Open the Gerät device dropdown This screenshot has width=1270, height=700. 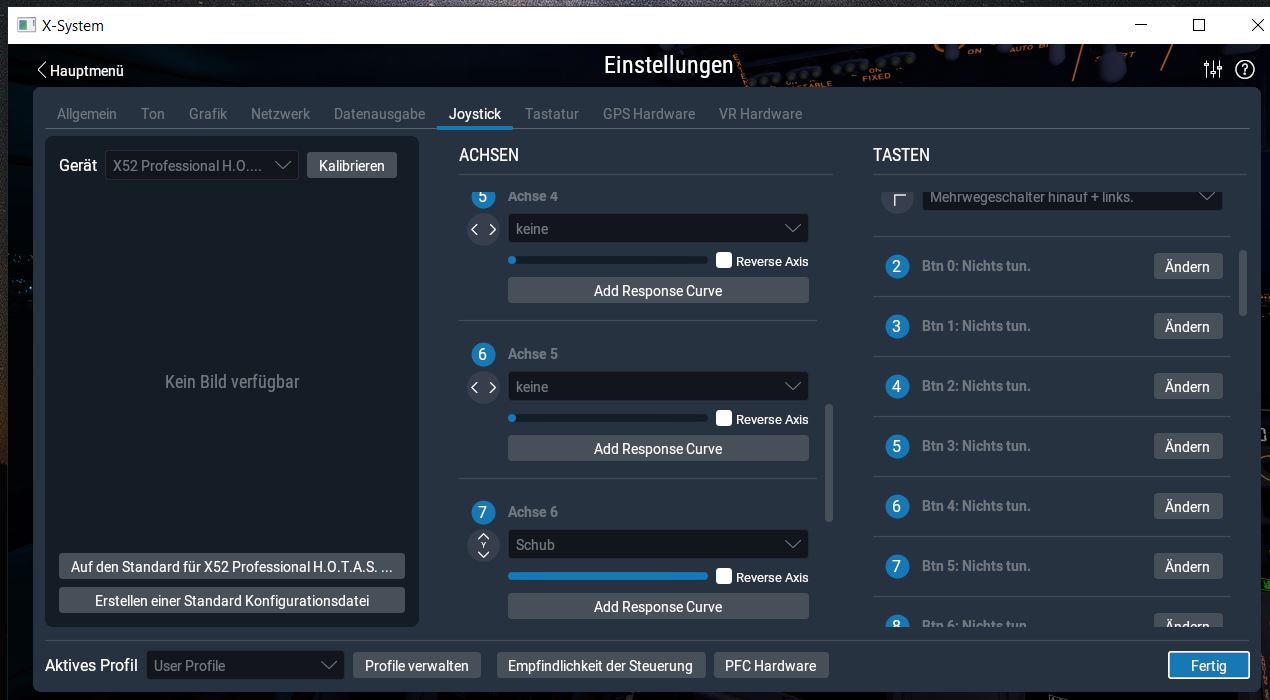click(201, 166)
